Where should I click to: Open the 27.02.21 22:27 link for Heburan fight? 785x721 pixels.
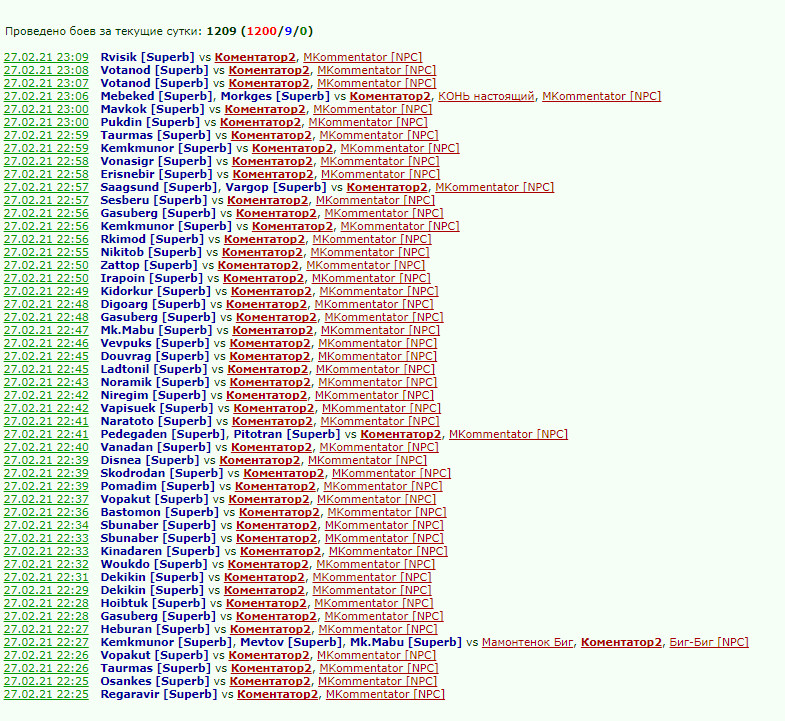point(46,630)
